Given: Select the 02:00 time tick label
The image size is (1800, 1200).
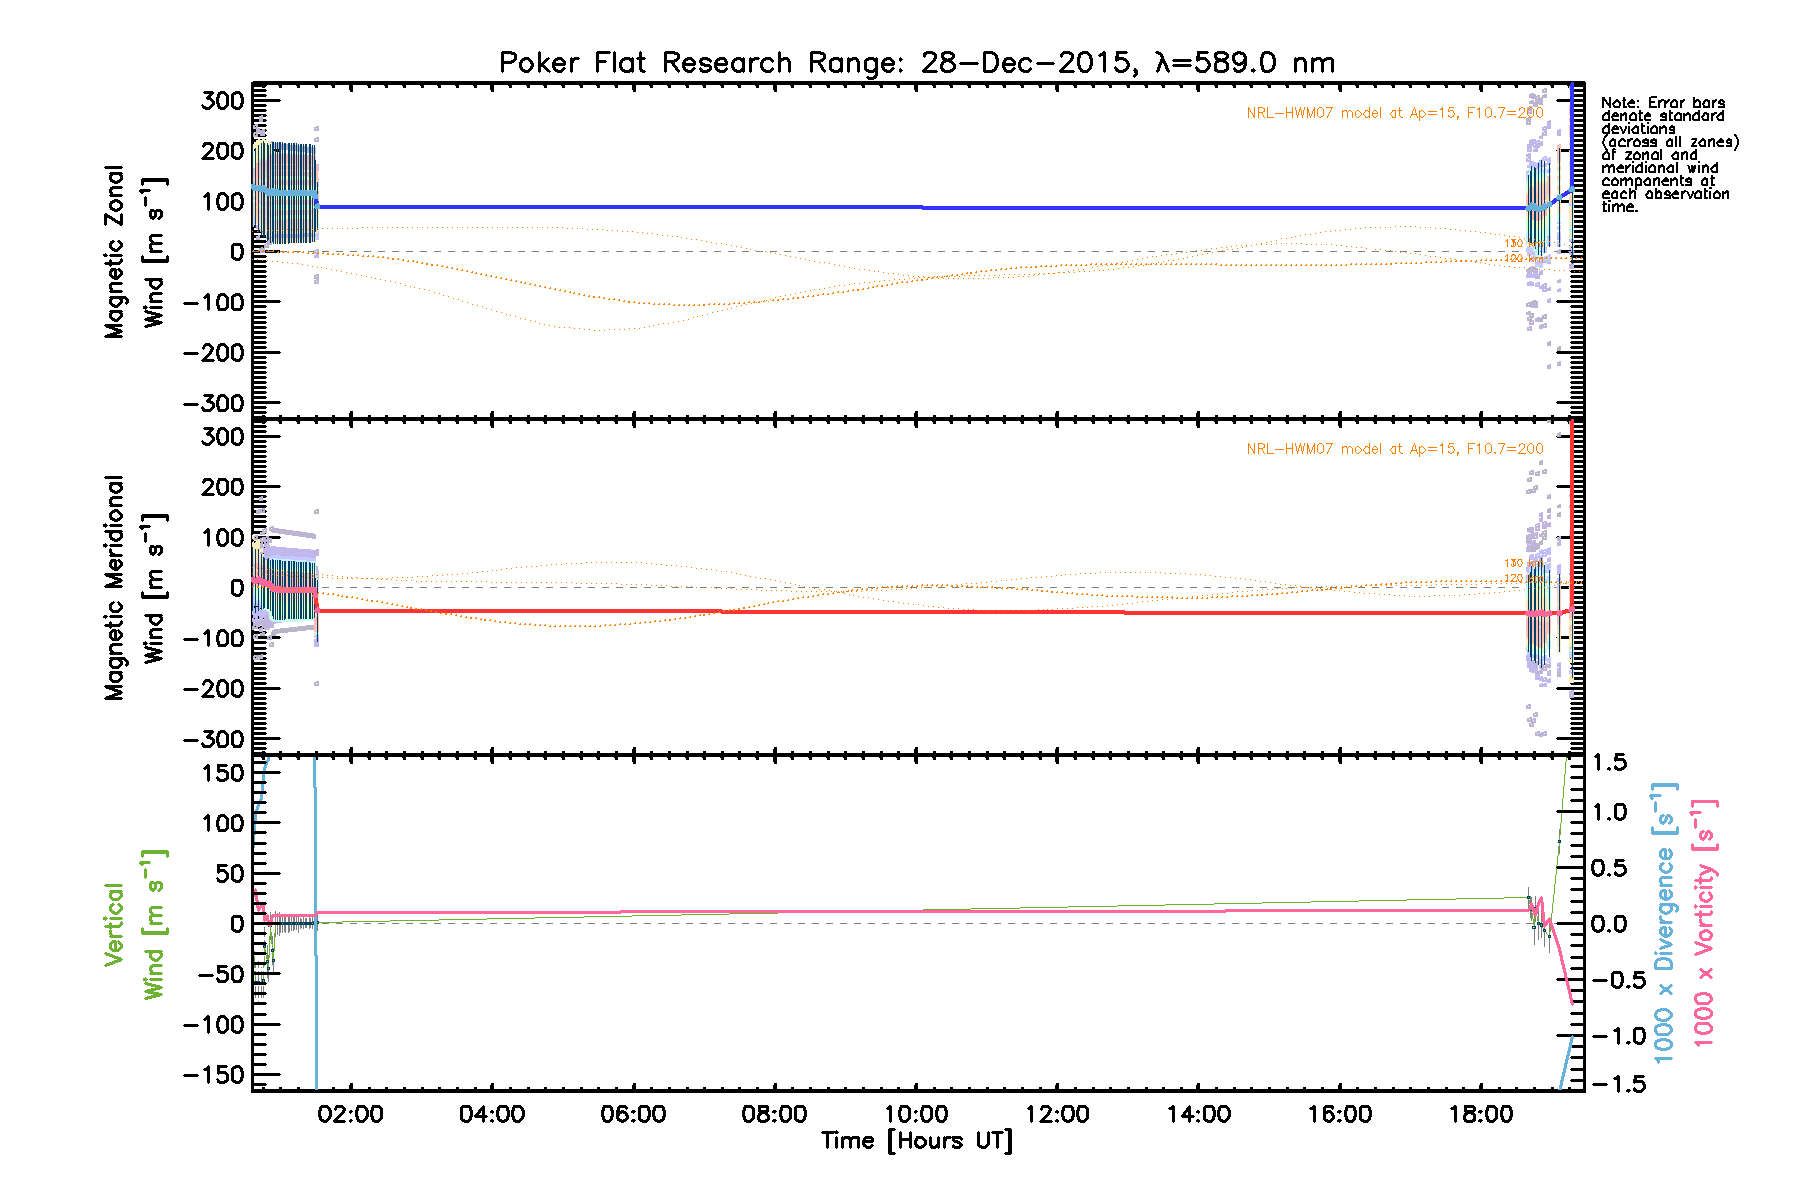Looking at the screenshot, I should pos(351,1114).
